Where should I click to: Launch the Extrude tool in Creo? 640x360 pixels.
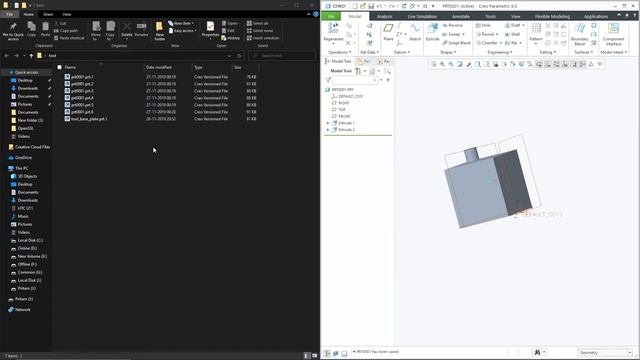[x=432, y=32]
